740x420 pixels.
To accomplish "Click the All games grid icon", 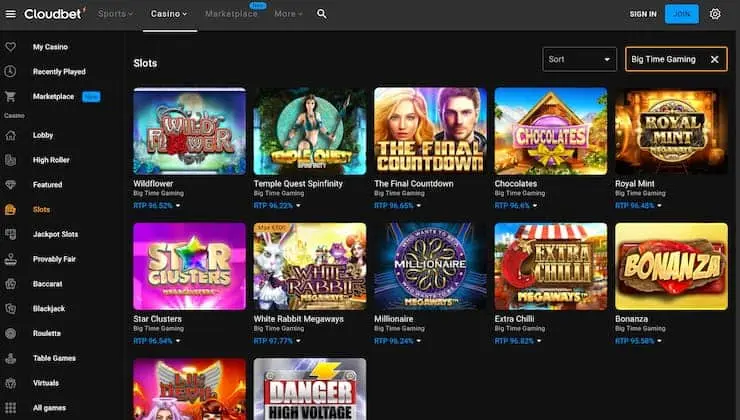I will (x=10, y=408).
